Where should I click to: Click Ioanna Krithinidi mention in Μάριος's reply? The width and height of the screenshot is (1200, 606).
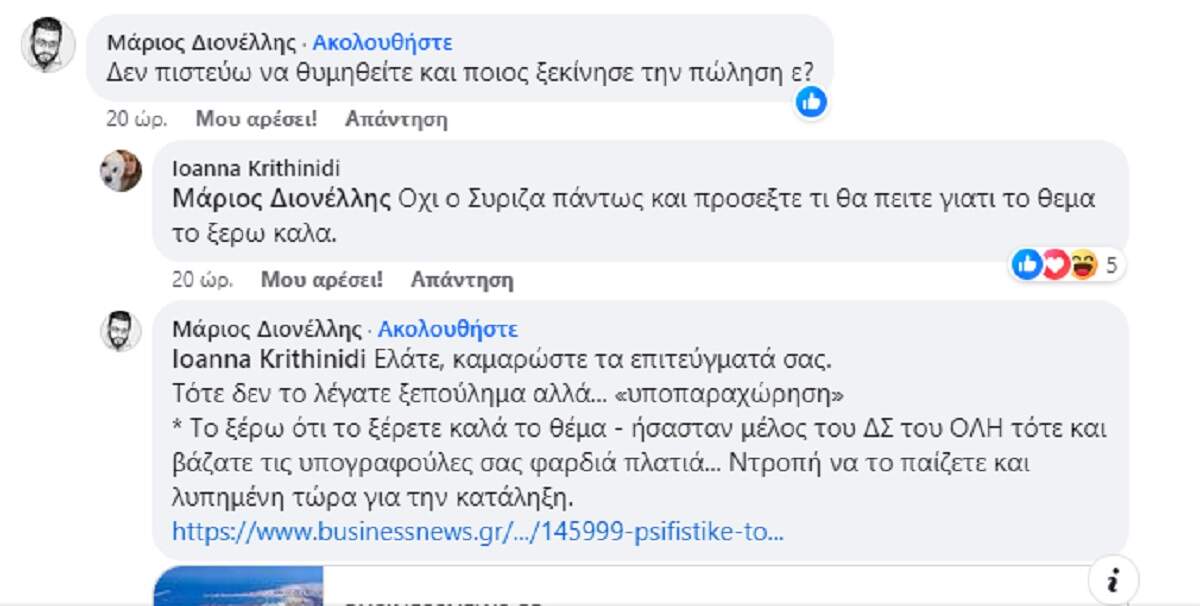[271, 357]
